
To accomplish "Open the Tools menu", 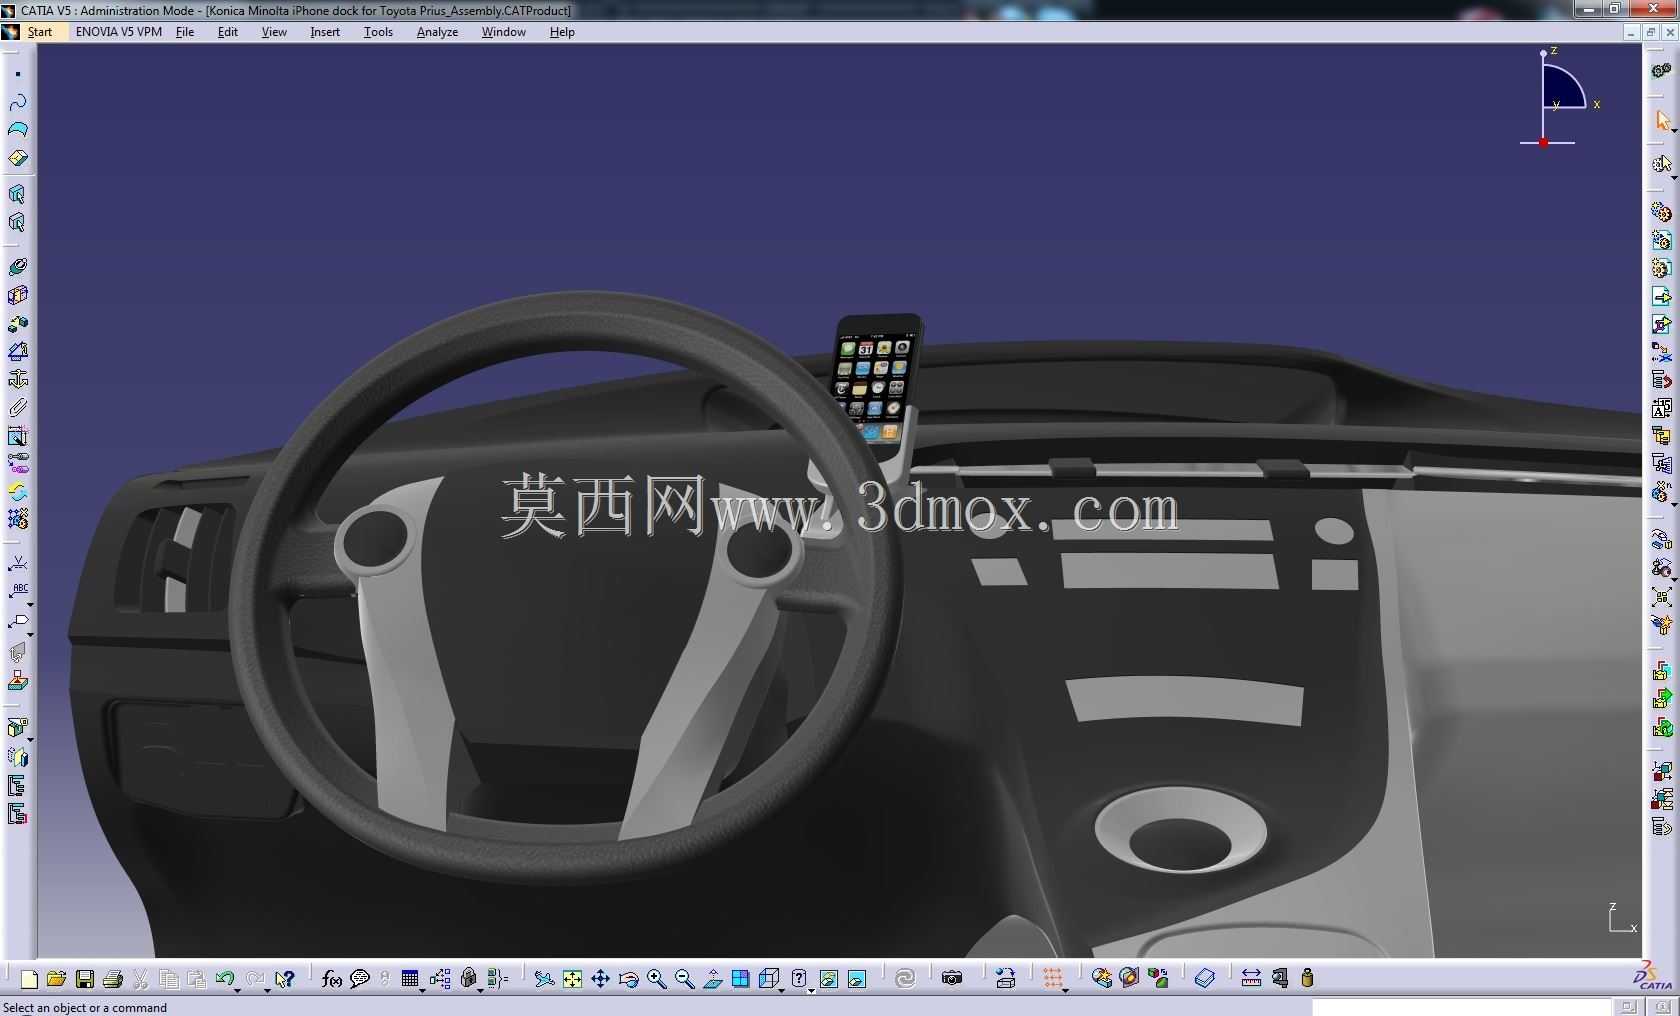I will pos(378,32).
